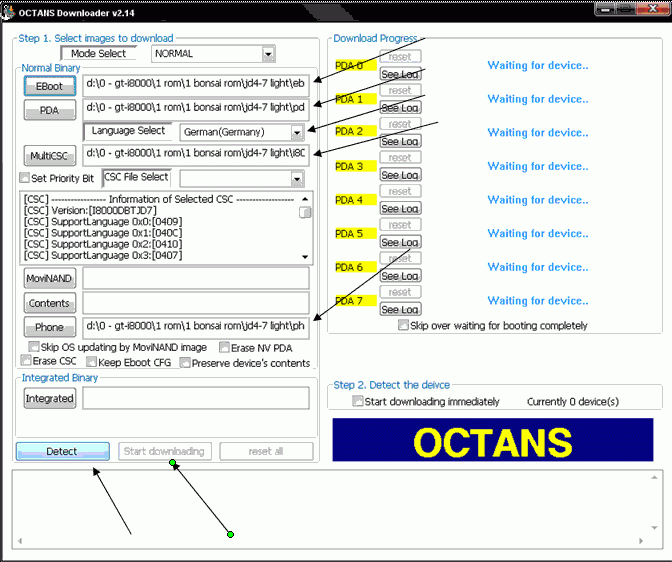Toggle Keep Eboot CFG checkbox
Screen dimensions: 672x562
tap(91, 362)
